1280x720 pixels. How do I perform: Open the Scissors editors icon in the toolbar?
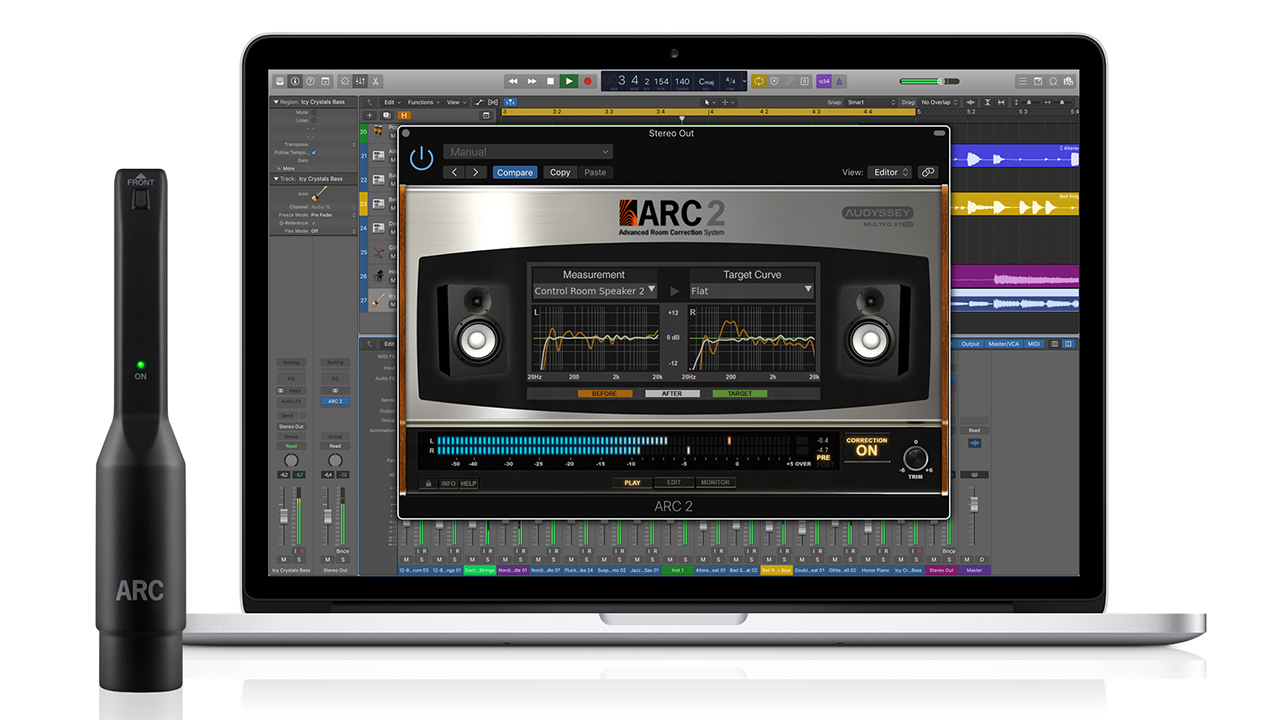[376, 81]
